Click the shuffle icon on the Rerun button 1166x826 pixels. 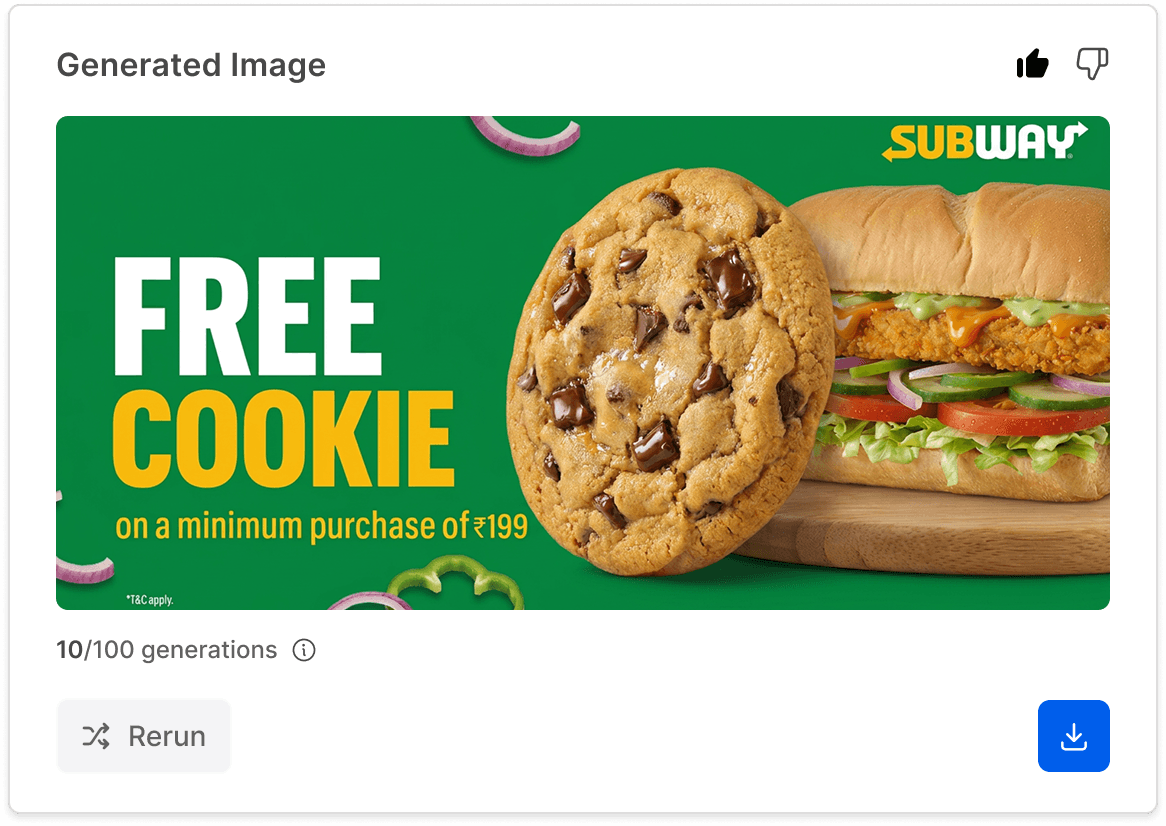pyautogui.click(x=96, y=736)
